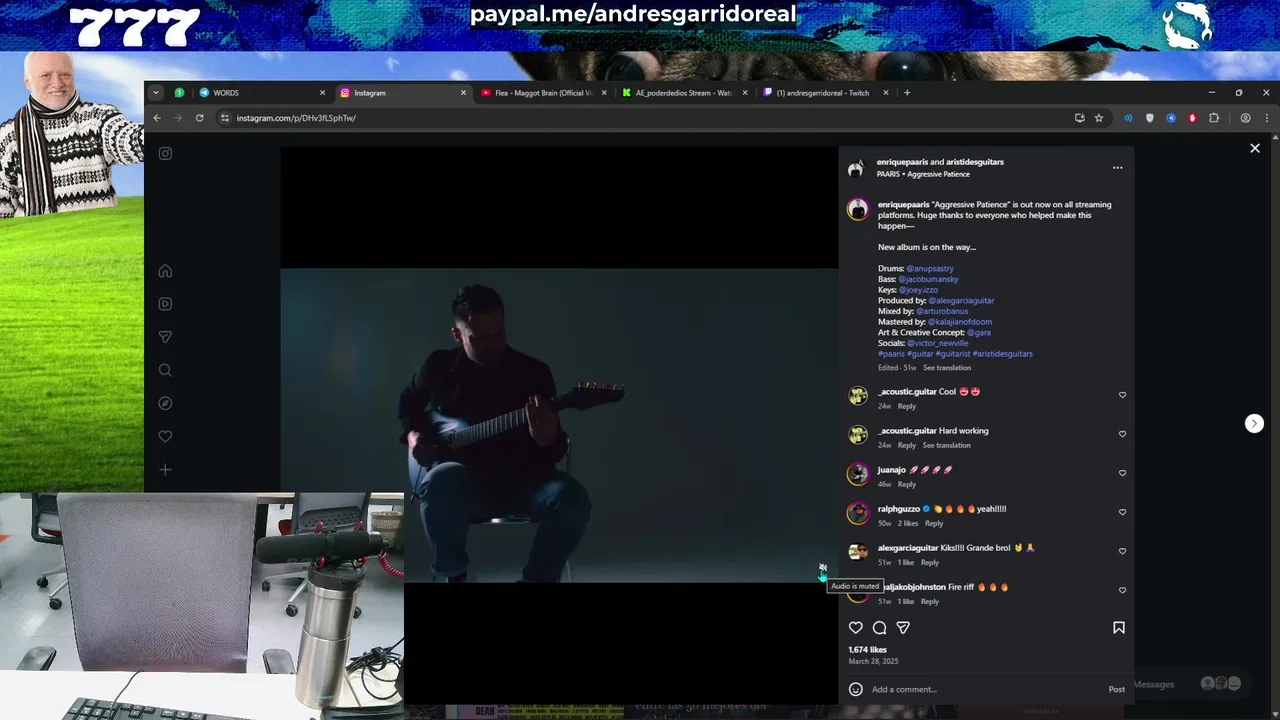
Task: Open juanajo's profile avatar
Action: point(858,474)
